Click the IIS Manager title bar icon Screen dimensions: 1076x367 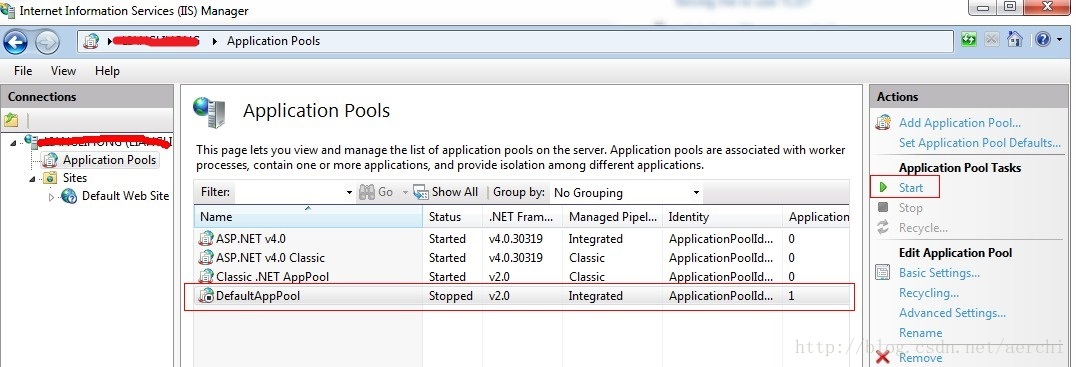pos(8,10)
